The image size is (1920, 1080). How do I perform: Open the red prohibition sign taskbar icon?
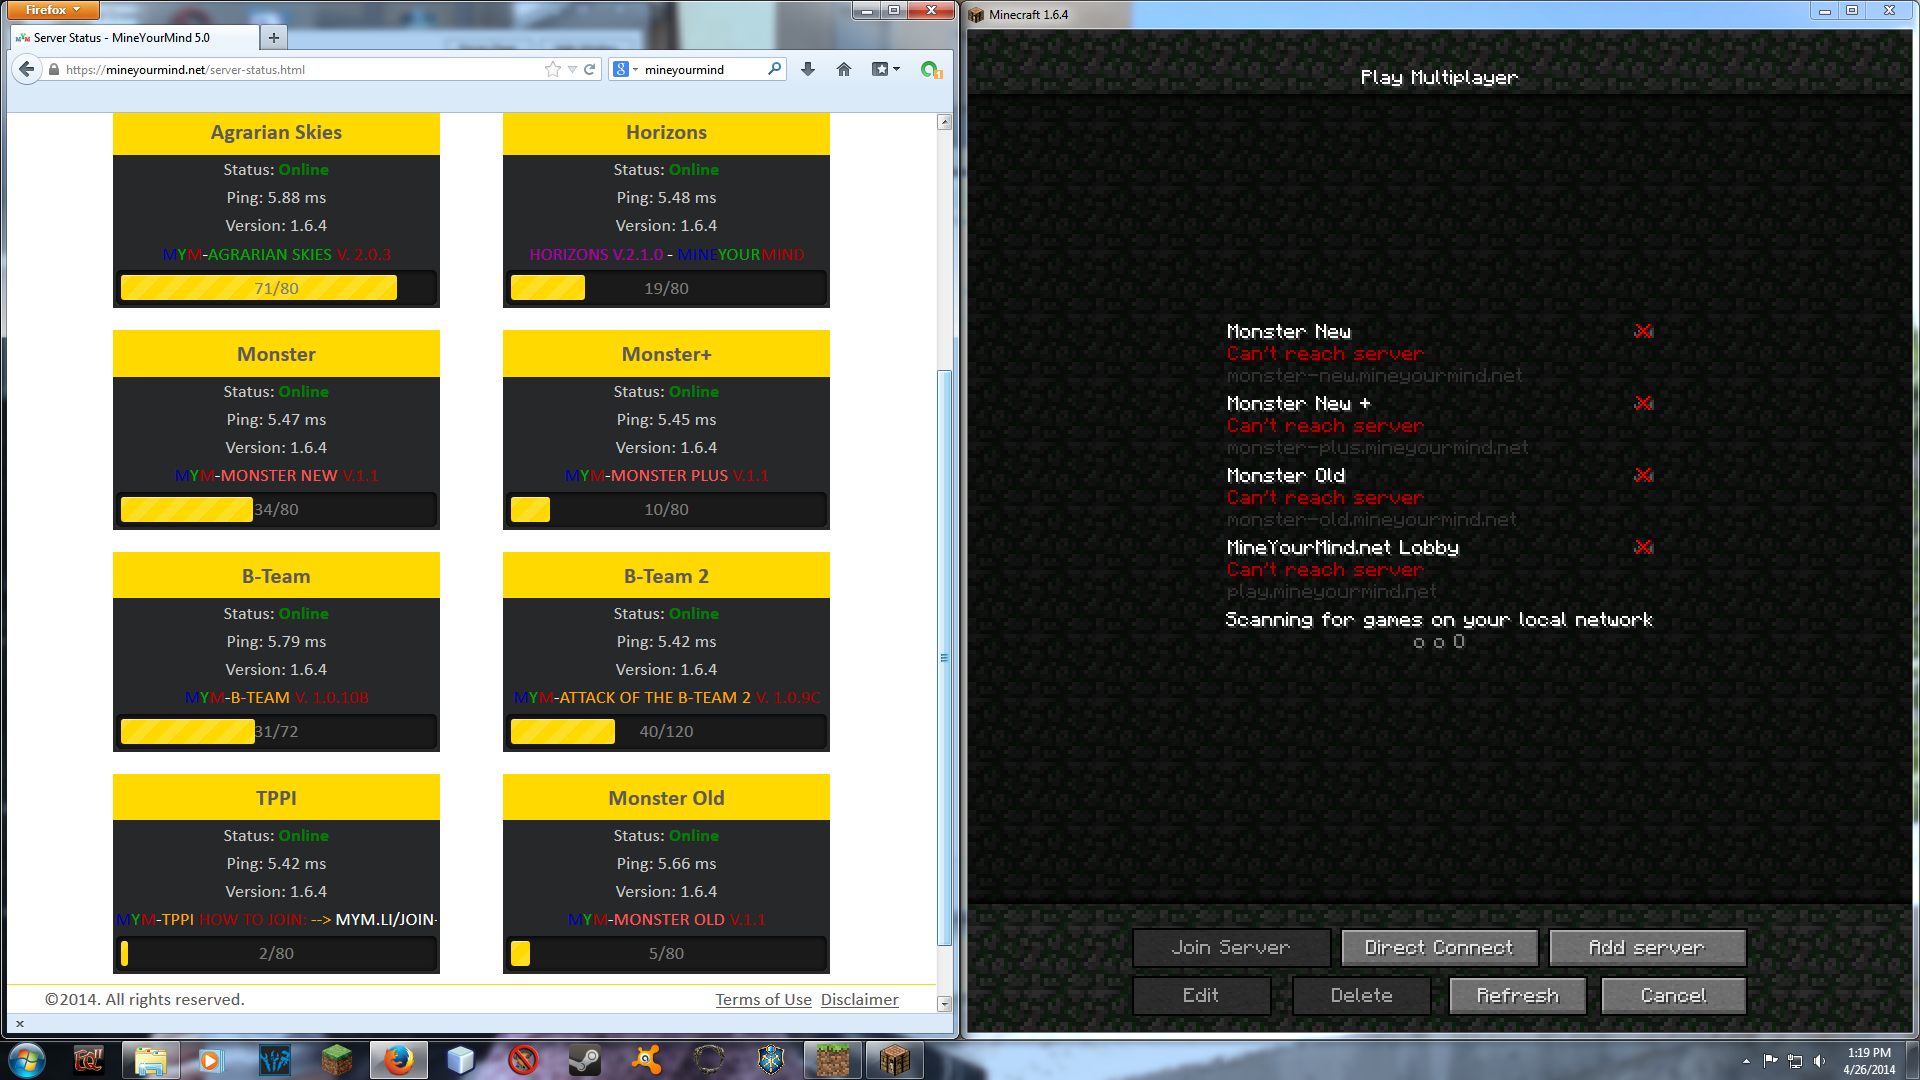[x=522, y=1059]
